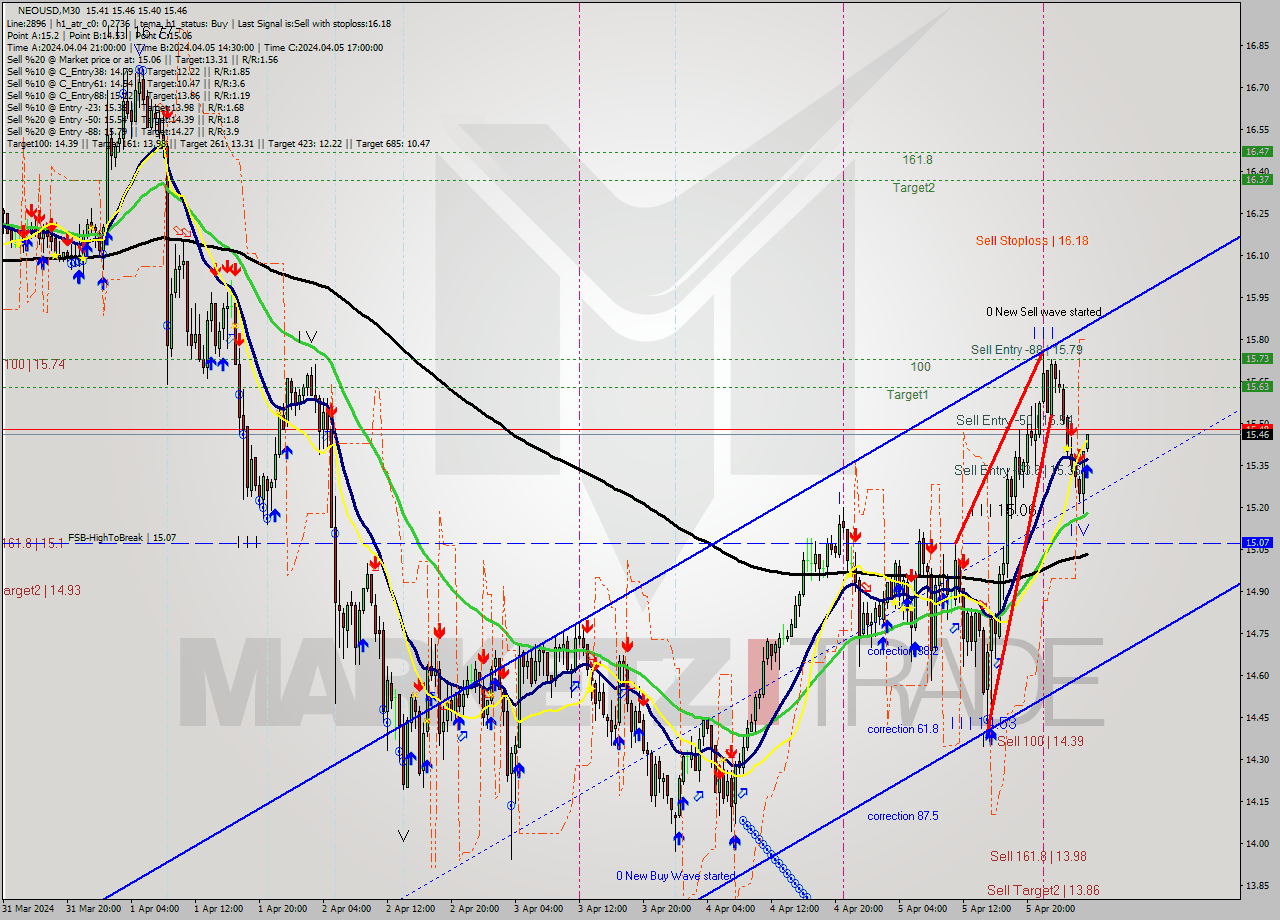
Task: Select the 'Sell Target2 | 13.86' label
Action: click(x=1043, y=891)
